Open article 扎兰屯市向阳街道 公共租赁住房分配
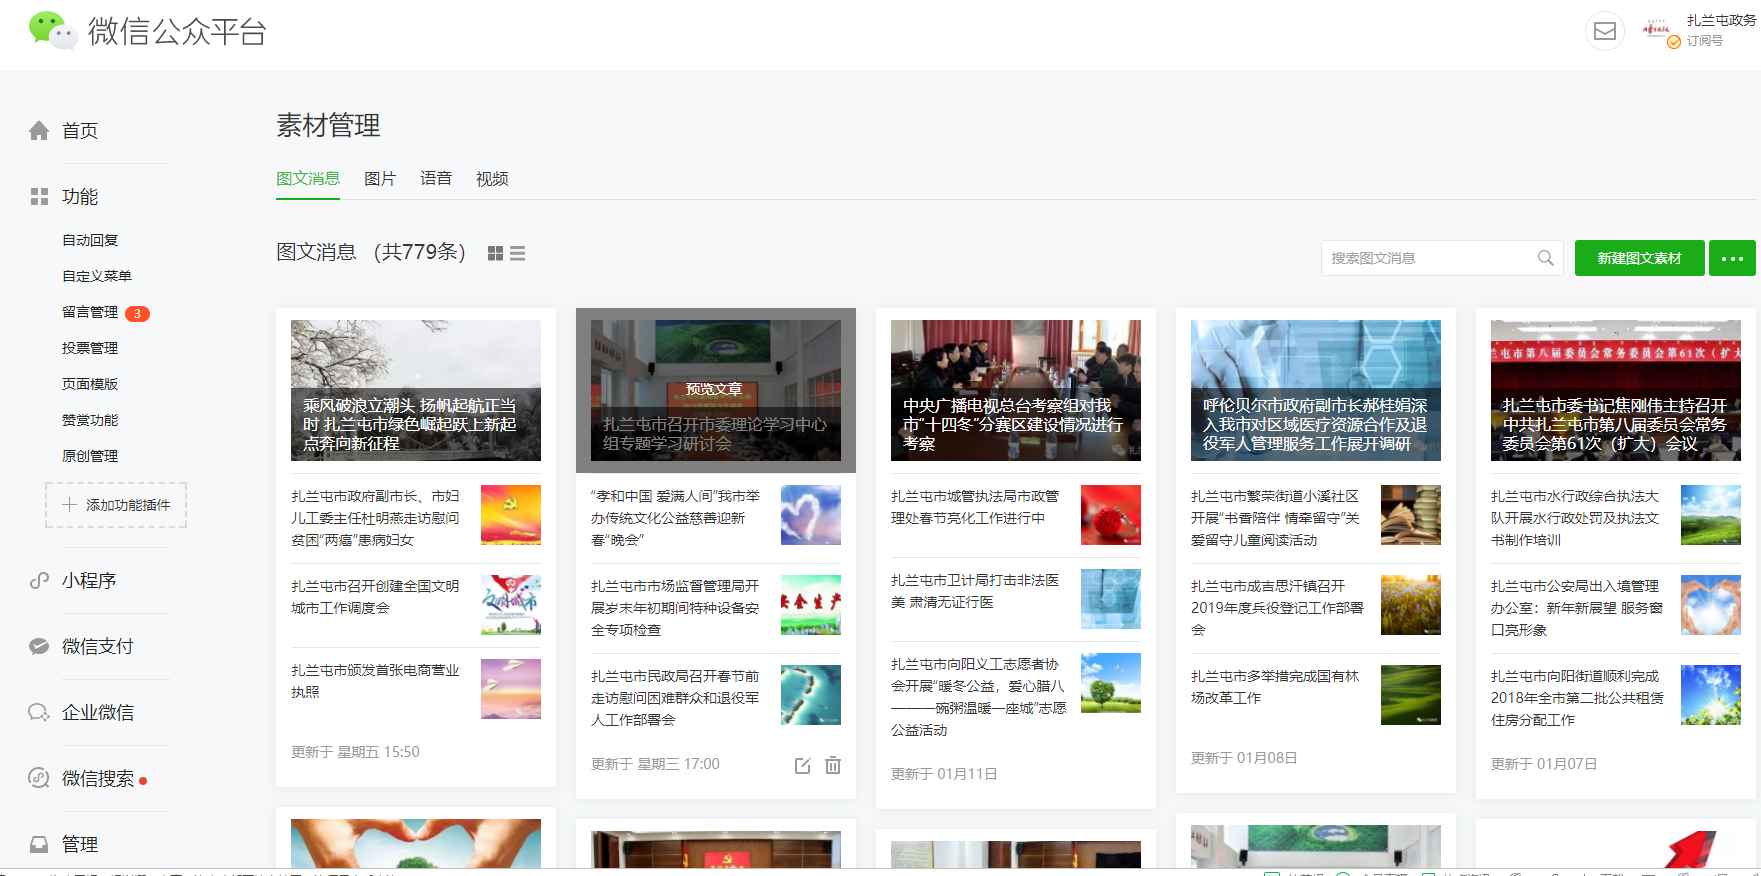The width and height of the screenshot is (1761, 876). pos(1578,698)
